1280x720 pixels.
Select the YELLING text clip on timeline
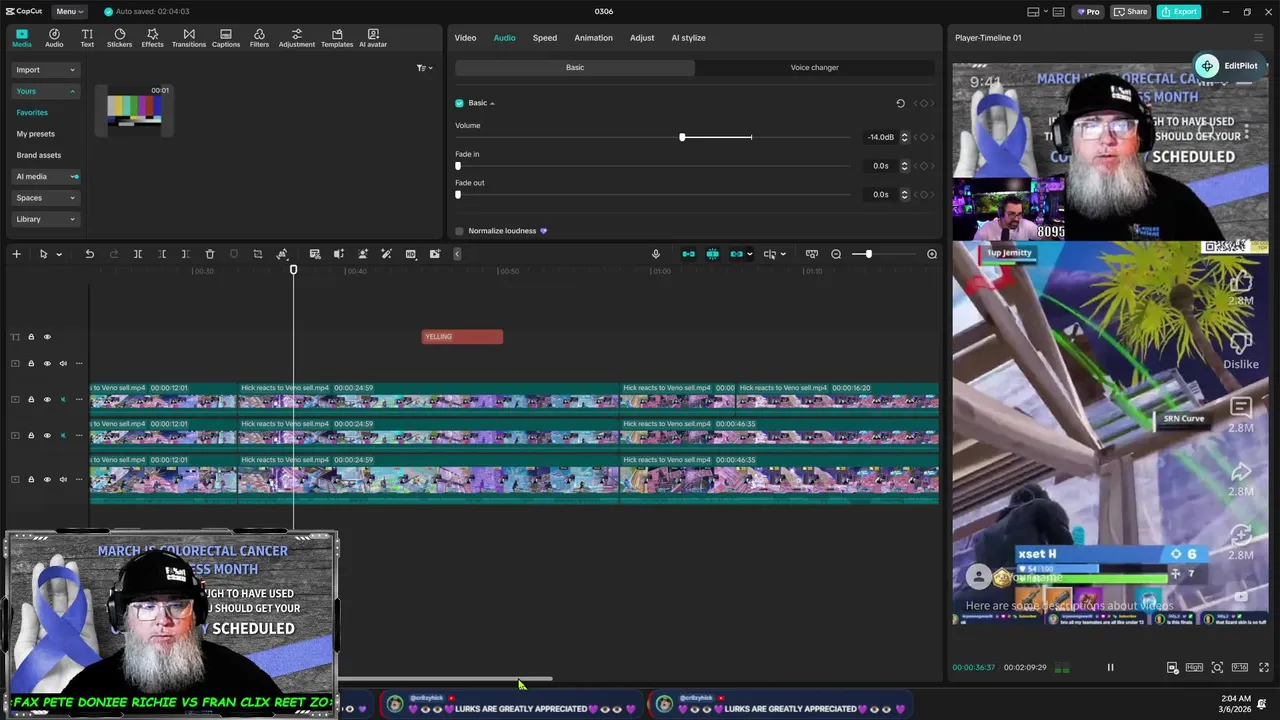[x=462, y=337]
